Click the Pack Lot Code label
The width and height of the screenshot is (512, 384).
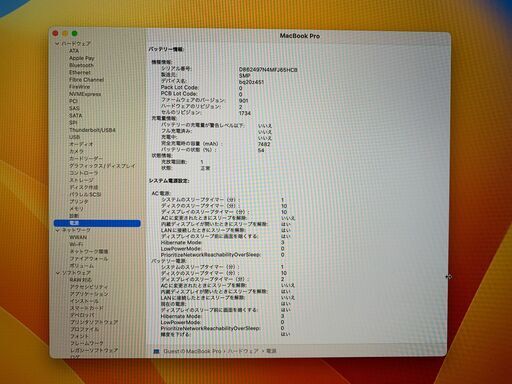tap(179, 88)
